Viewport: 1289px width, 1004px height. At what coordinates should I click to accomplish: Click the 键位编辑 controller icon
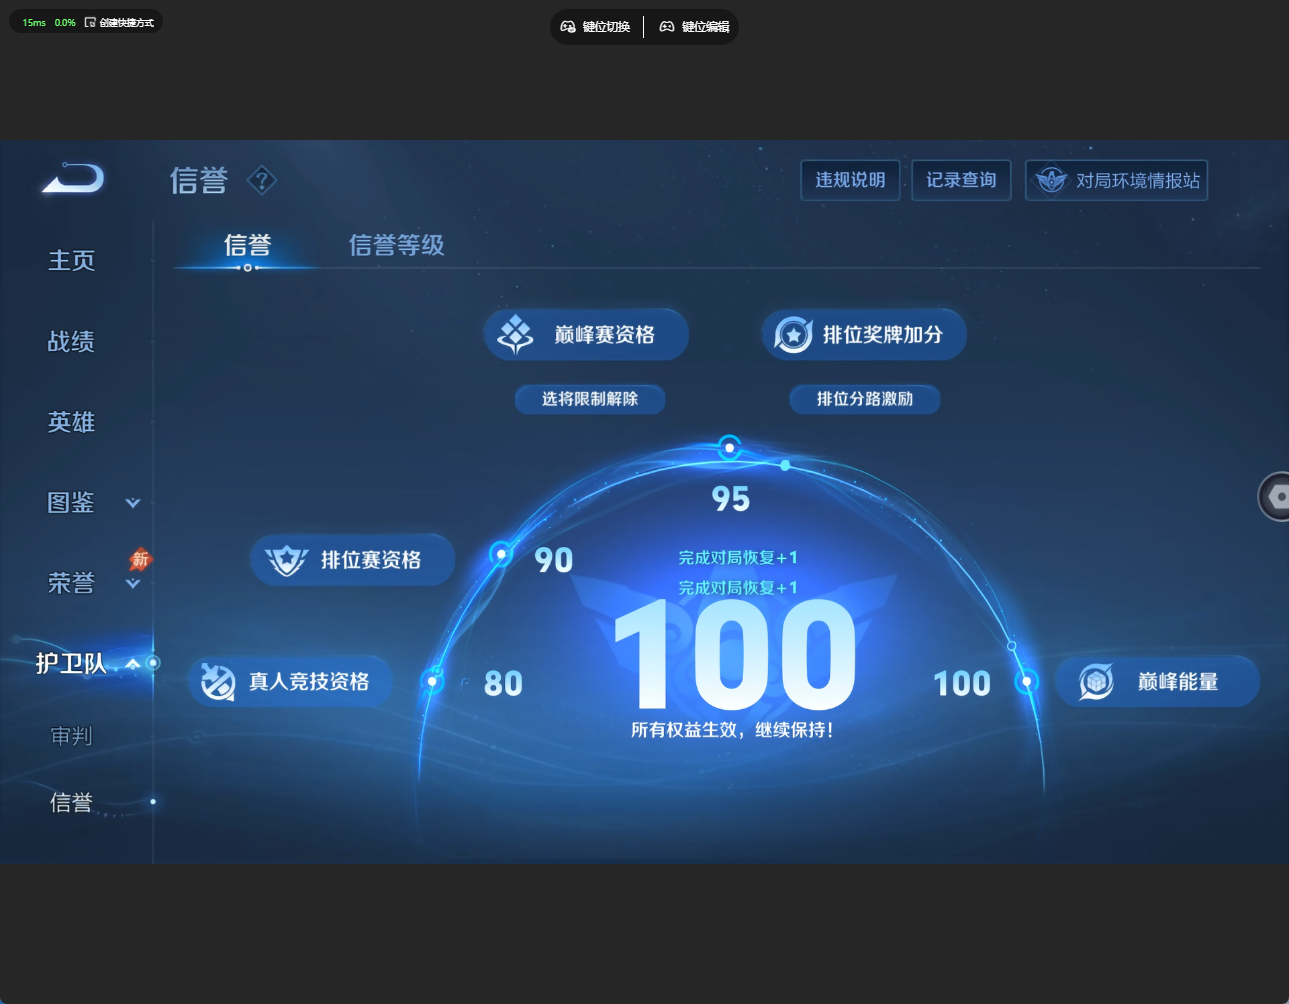[x=667, y=27]
